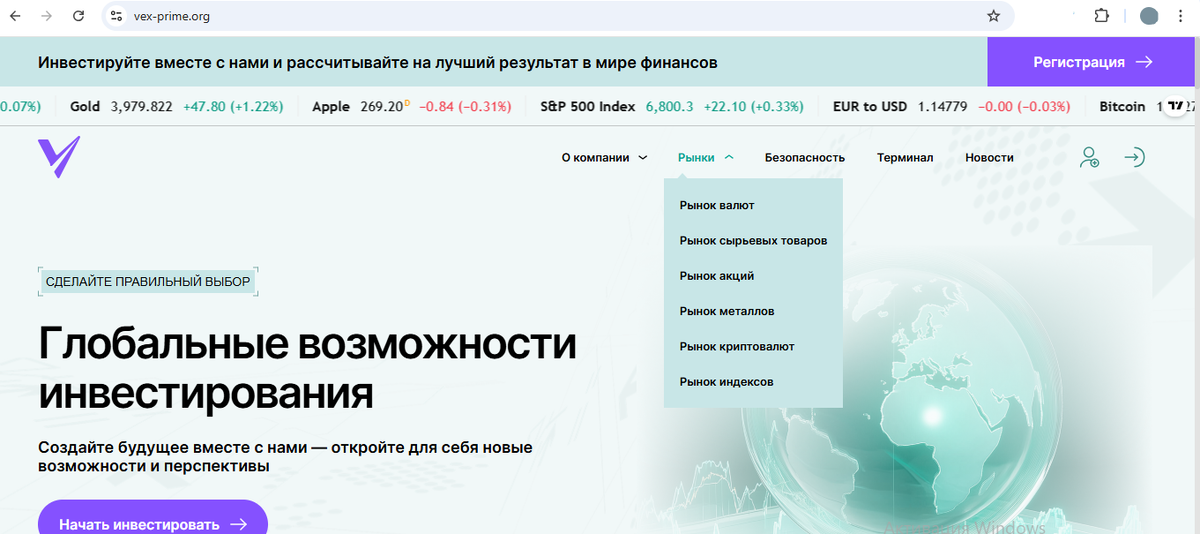
Task: Open the browser extensions puzzle icon
Action: coord(1101,16)
